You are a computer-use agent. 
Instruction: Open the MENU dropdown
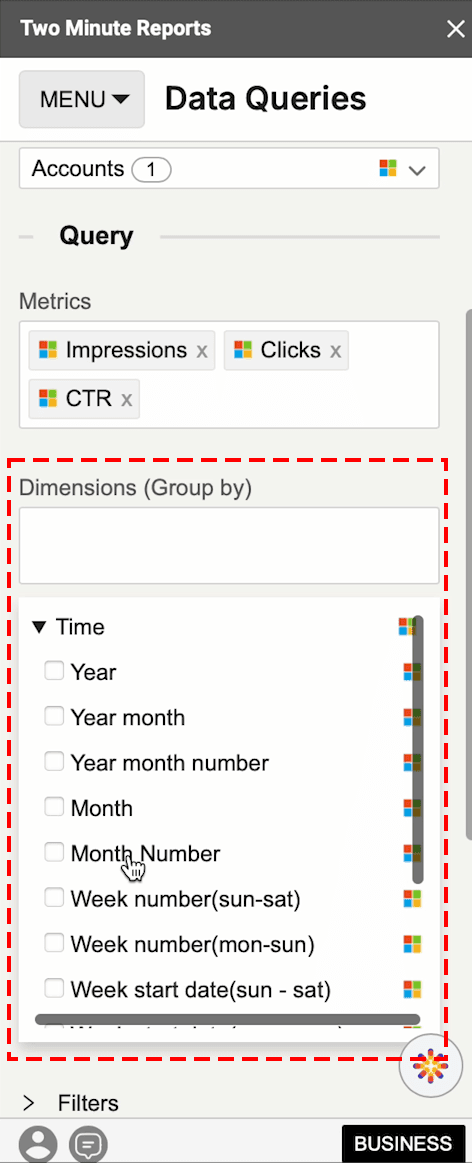(82, 99)
